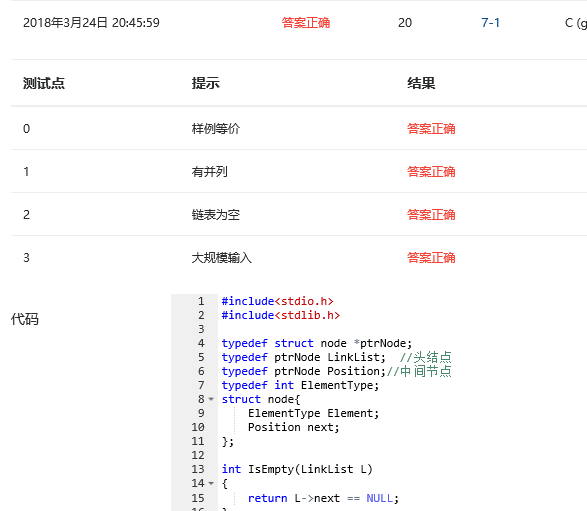Click the 测试点 column header
This screenshot has width=587, height=511.
[44, 83]
